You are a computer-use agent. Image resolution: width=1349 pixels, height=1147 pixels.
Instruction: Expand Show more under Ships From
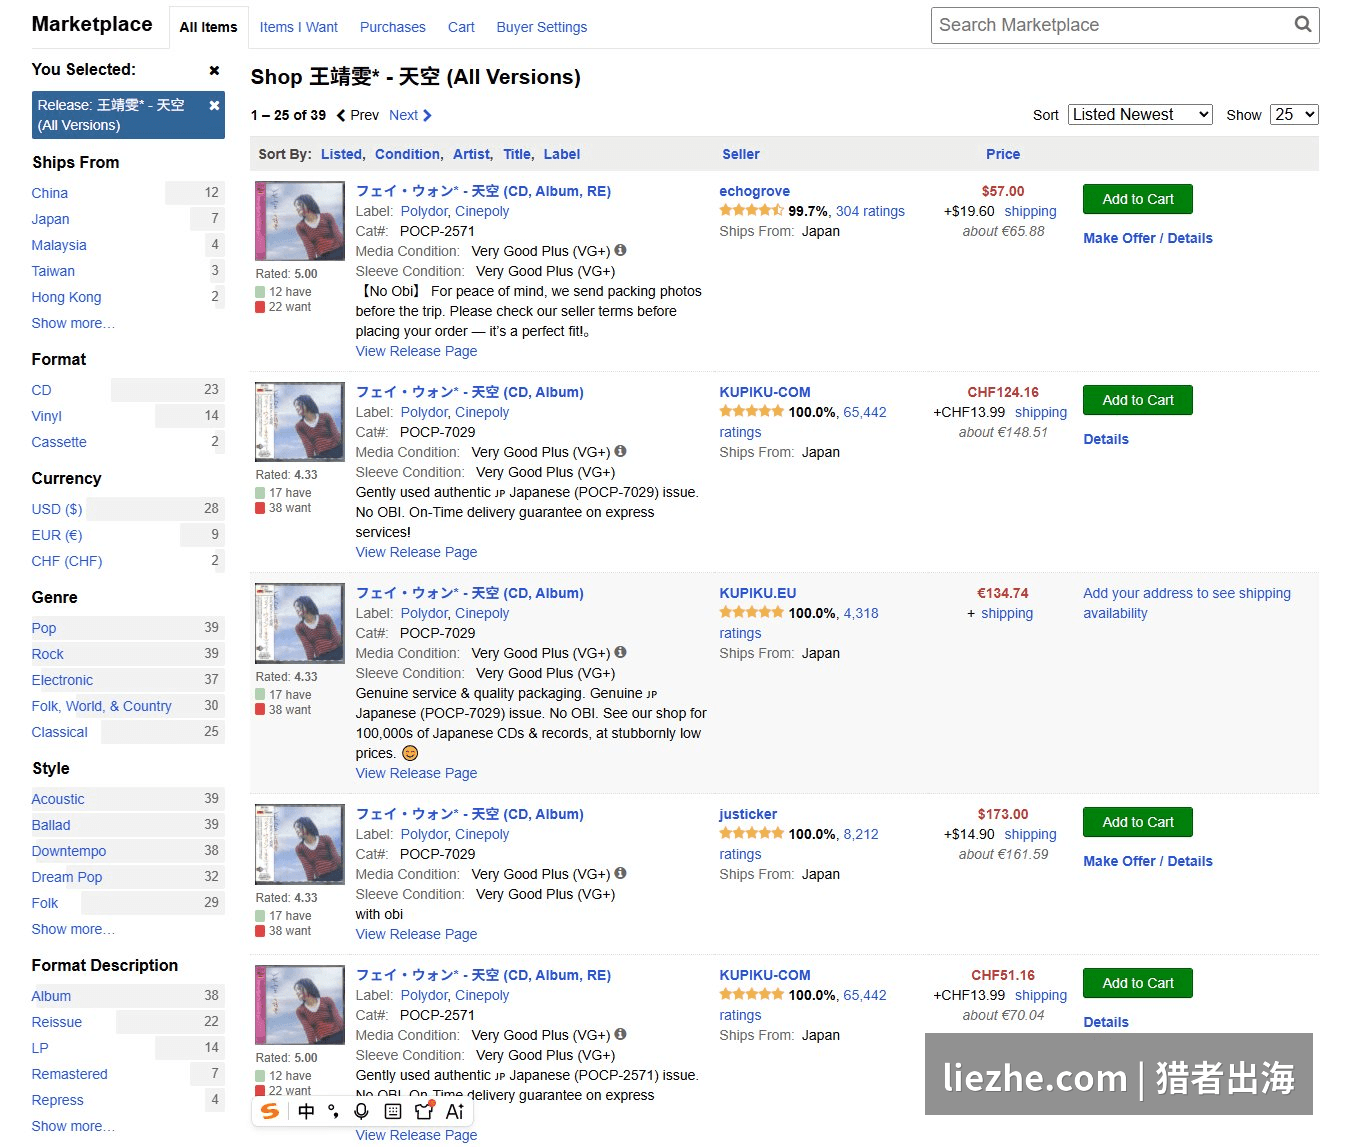click(73, 323)
